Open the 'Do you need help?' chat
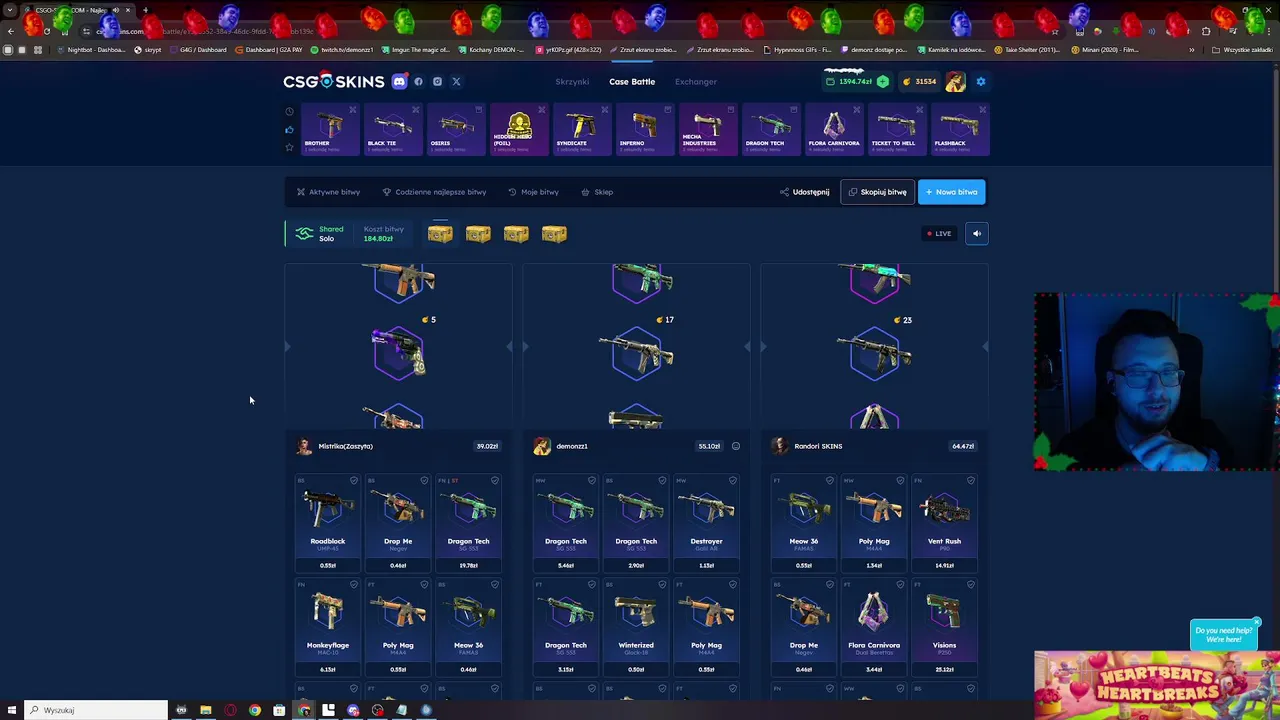This screenshot has width=1280, height=720. [1223, 635]
